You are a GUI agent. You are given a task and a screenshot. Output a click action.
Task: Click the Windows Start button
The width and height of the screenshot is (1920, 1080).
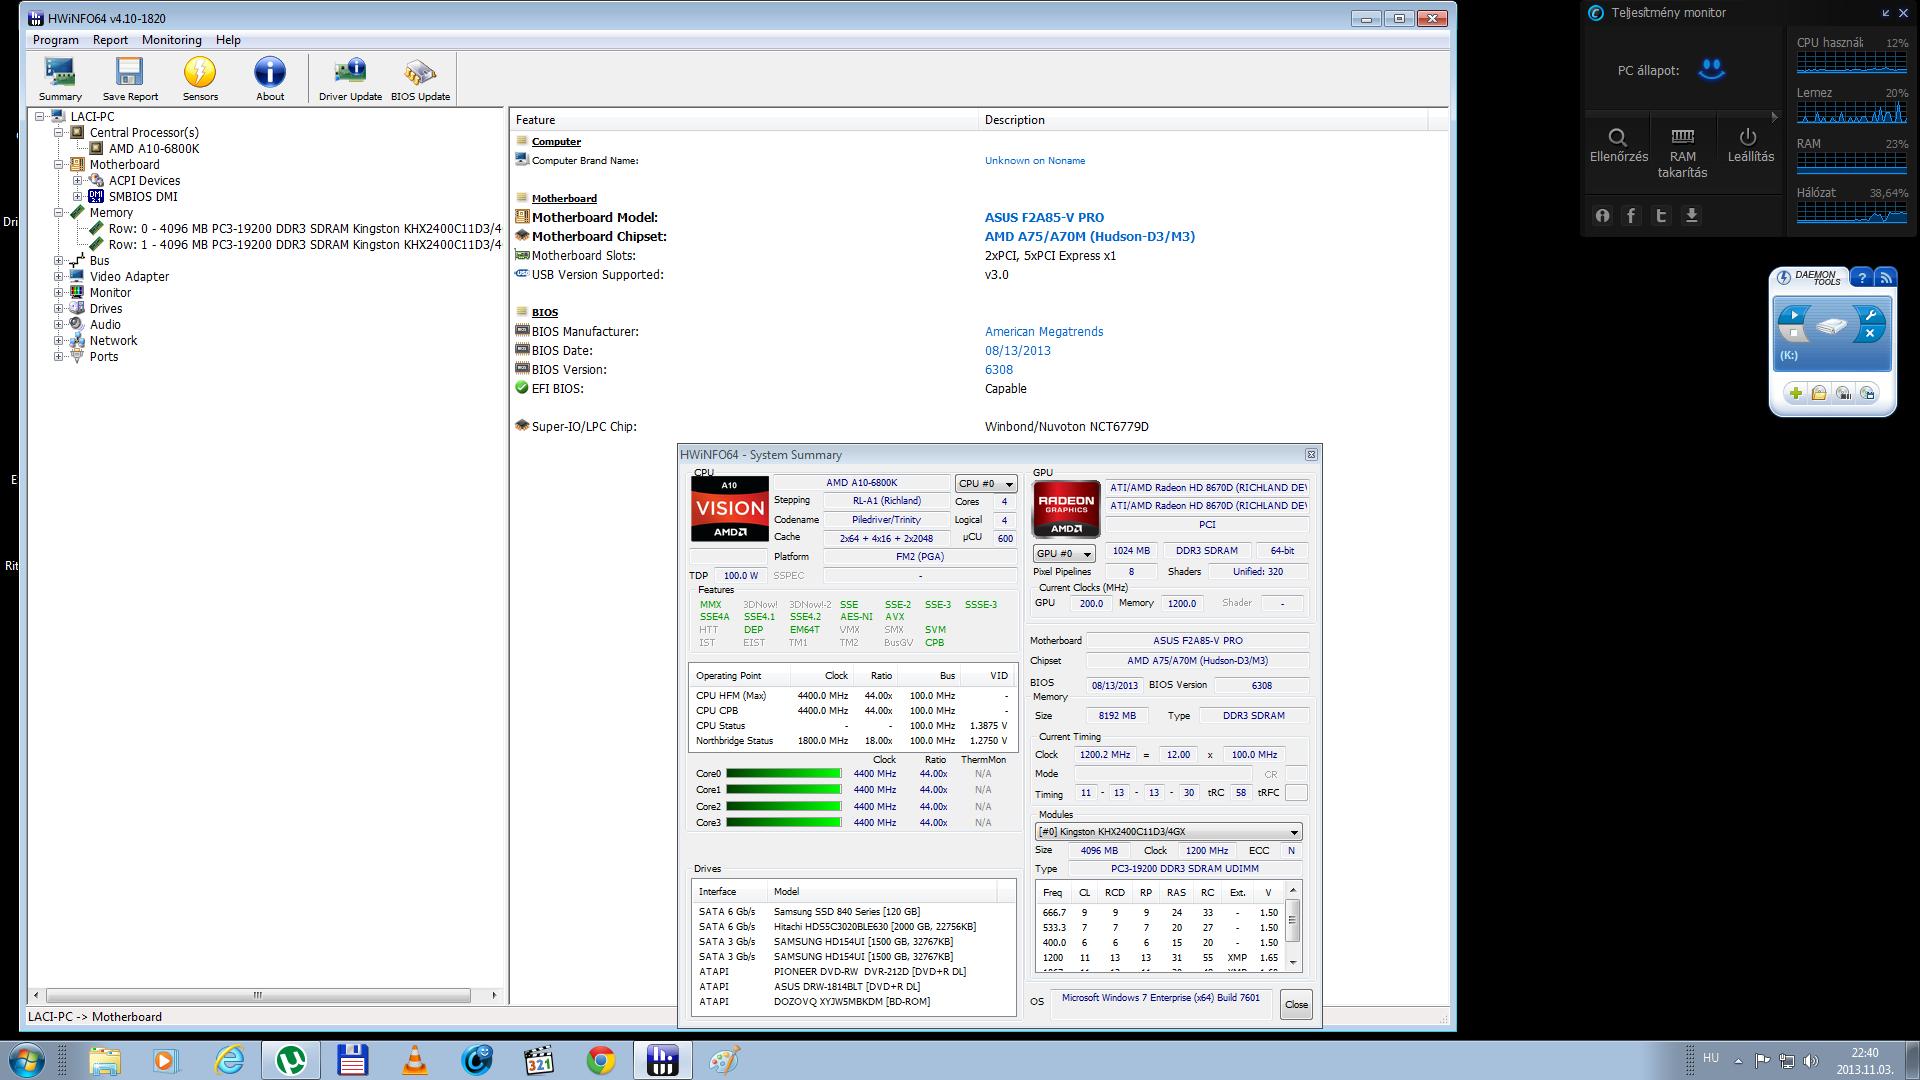coord(26,1060)
